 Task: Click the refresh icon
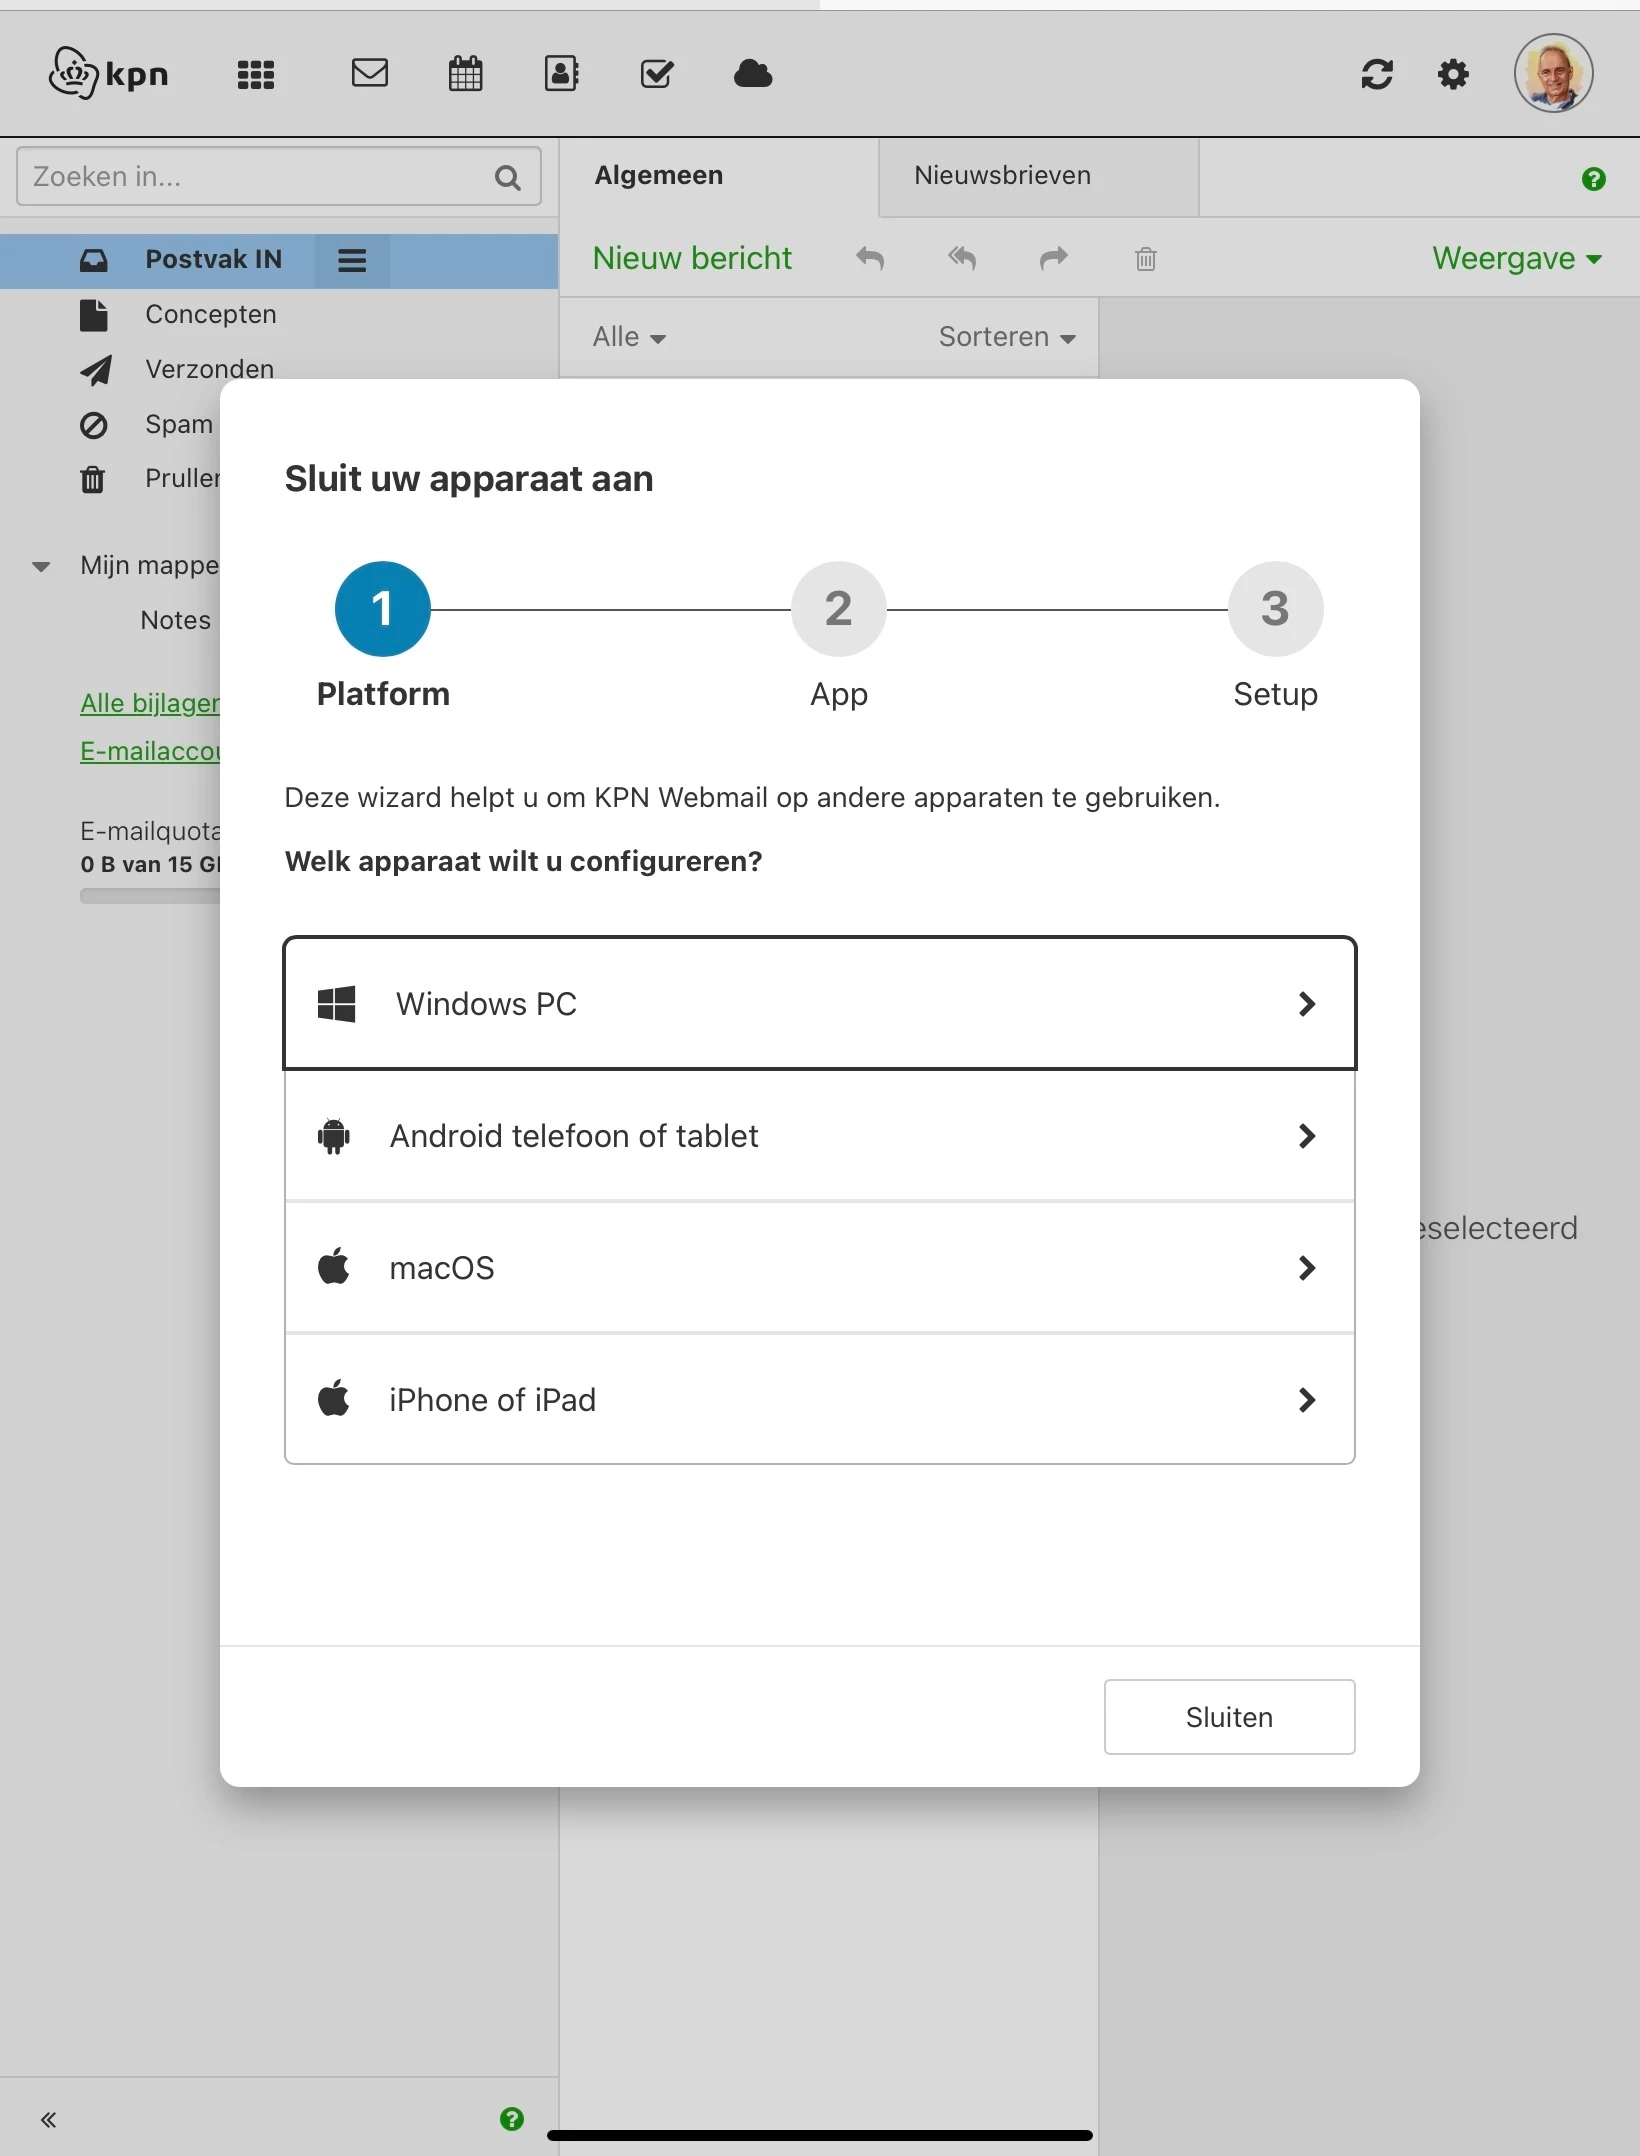pyautogui.click(x=1377, y=74)
